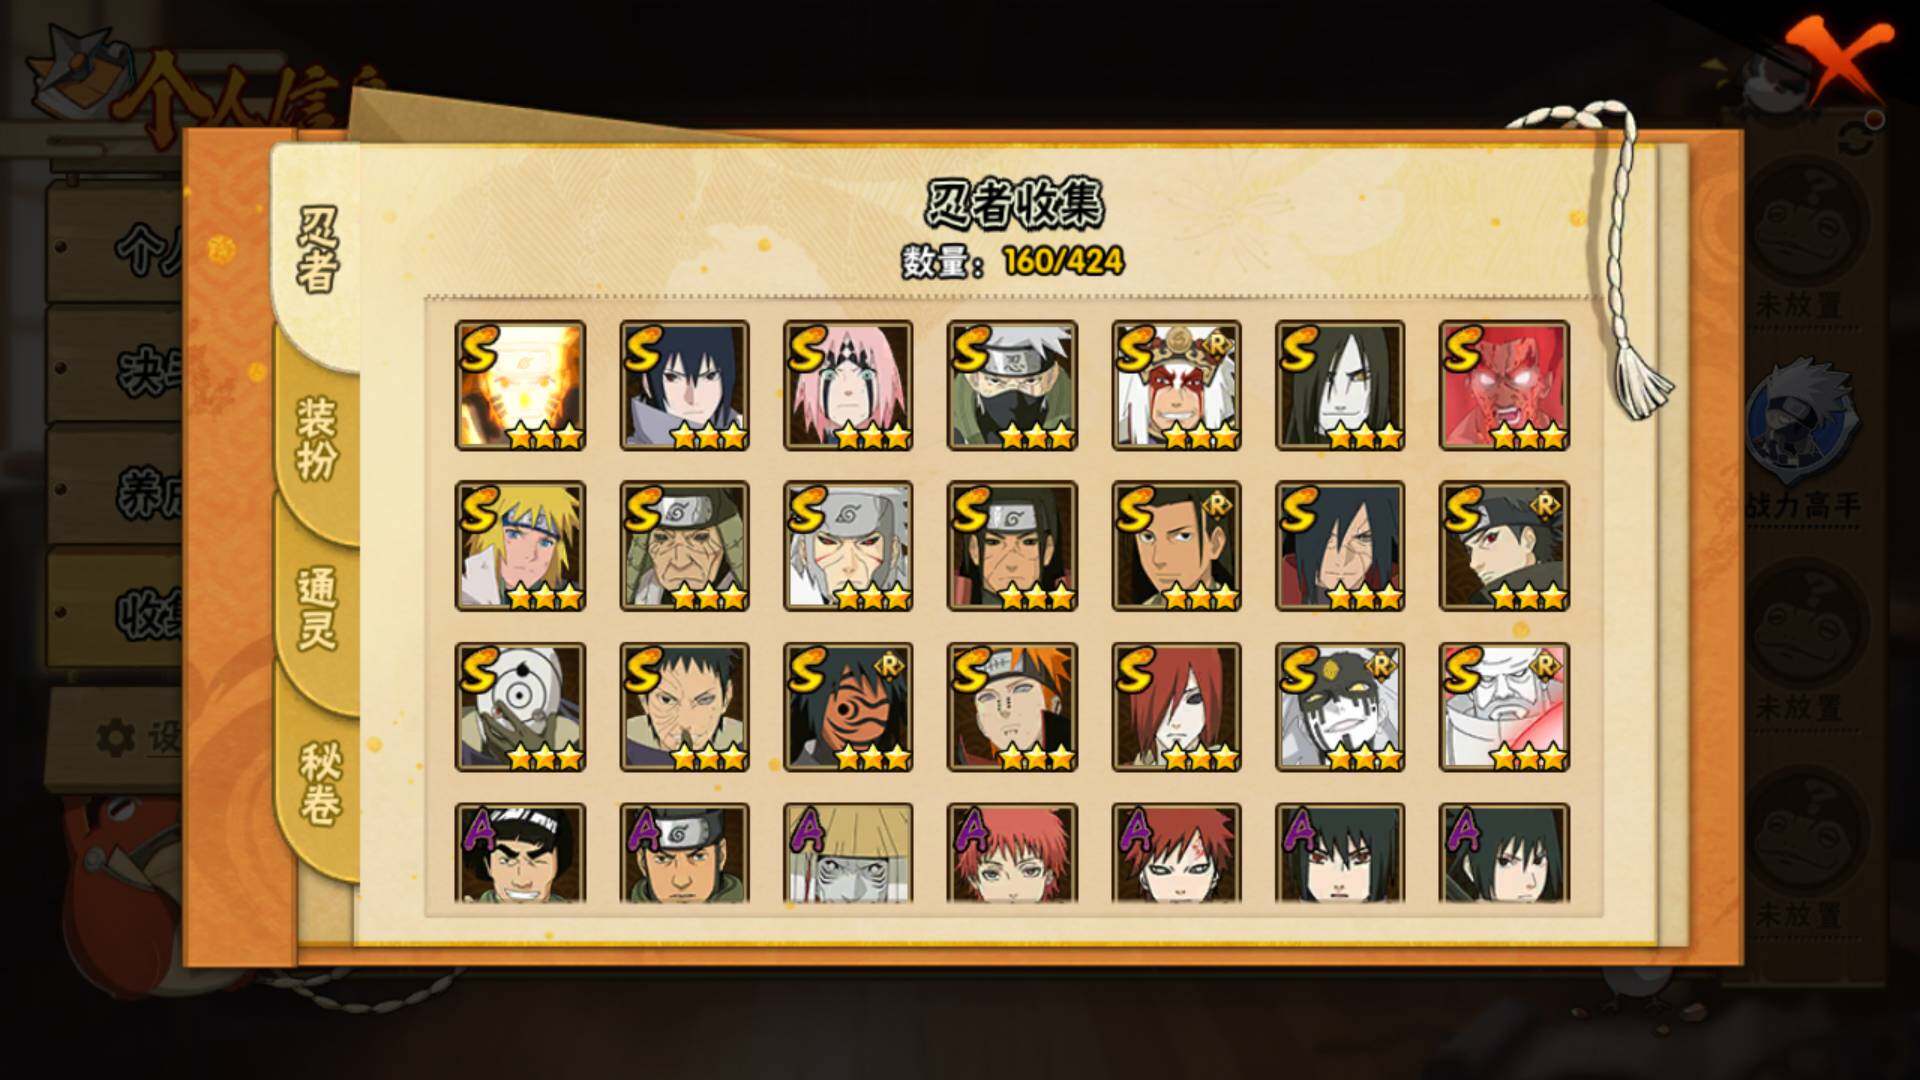Open the 通灵 side tab
Screen dimensions: 1920x1080
pyautogui.click(x=317, y=608)
